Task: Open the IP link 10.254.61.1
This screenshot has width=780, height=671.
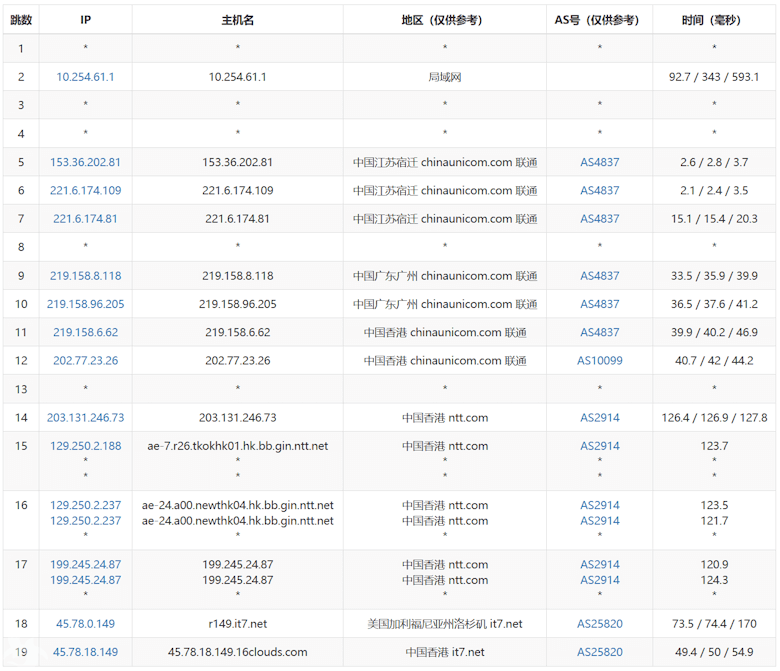Action: tap(85, 77)
